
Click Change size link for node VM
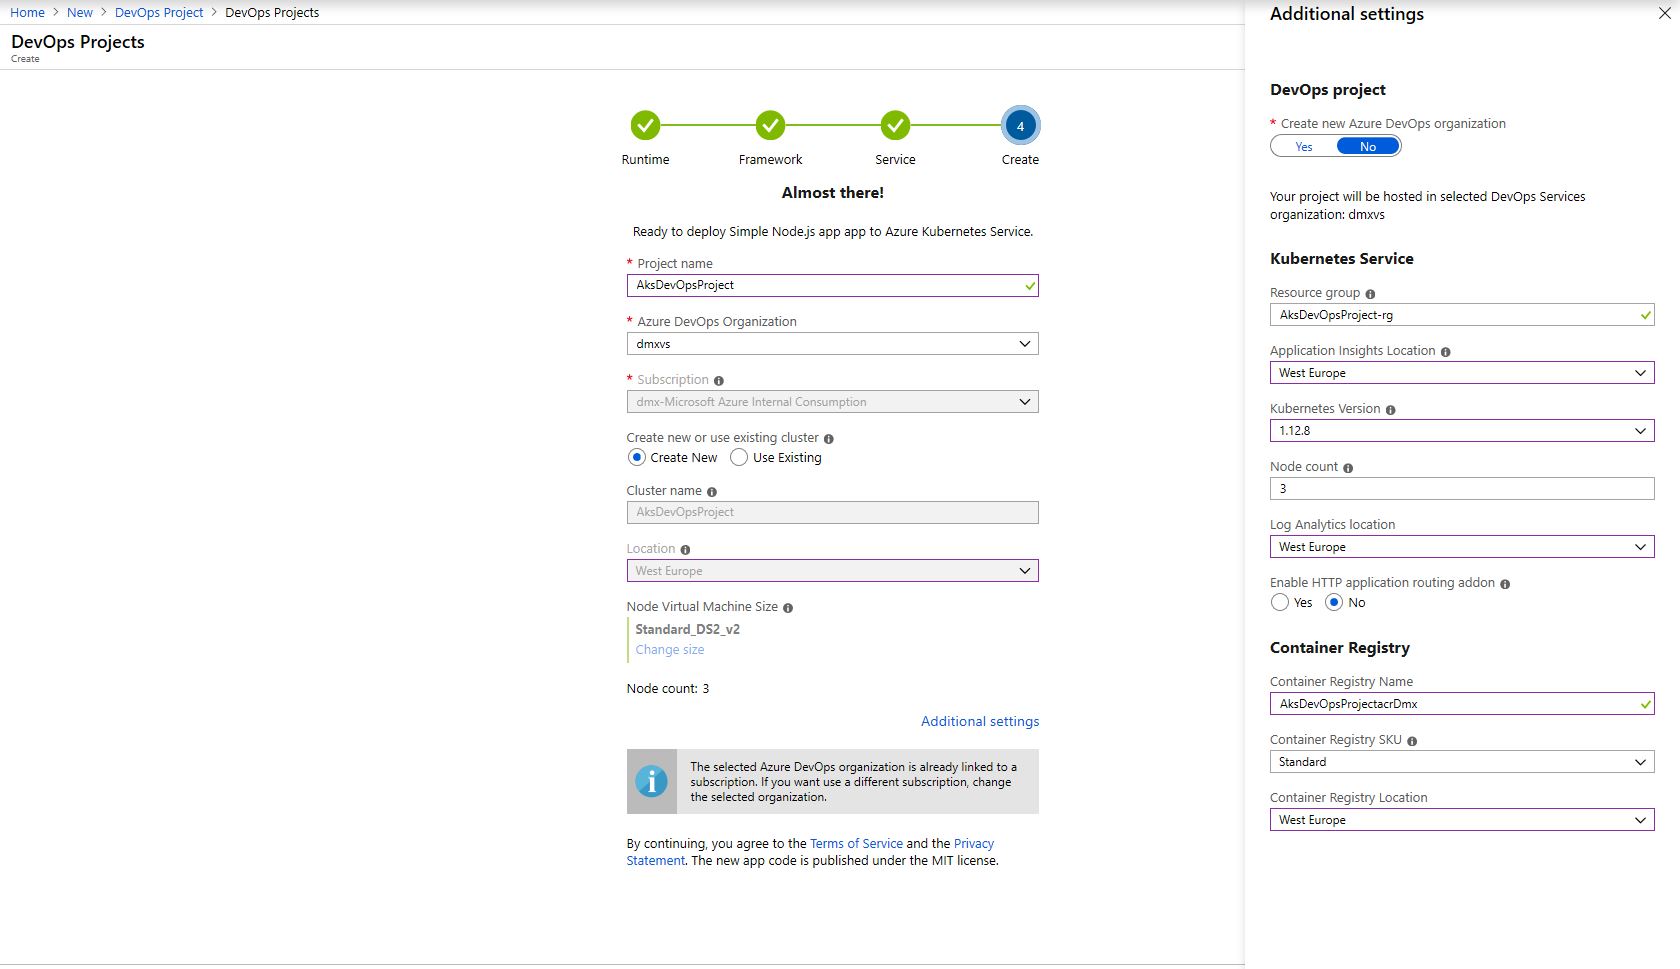[670, 650]
